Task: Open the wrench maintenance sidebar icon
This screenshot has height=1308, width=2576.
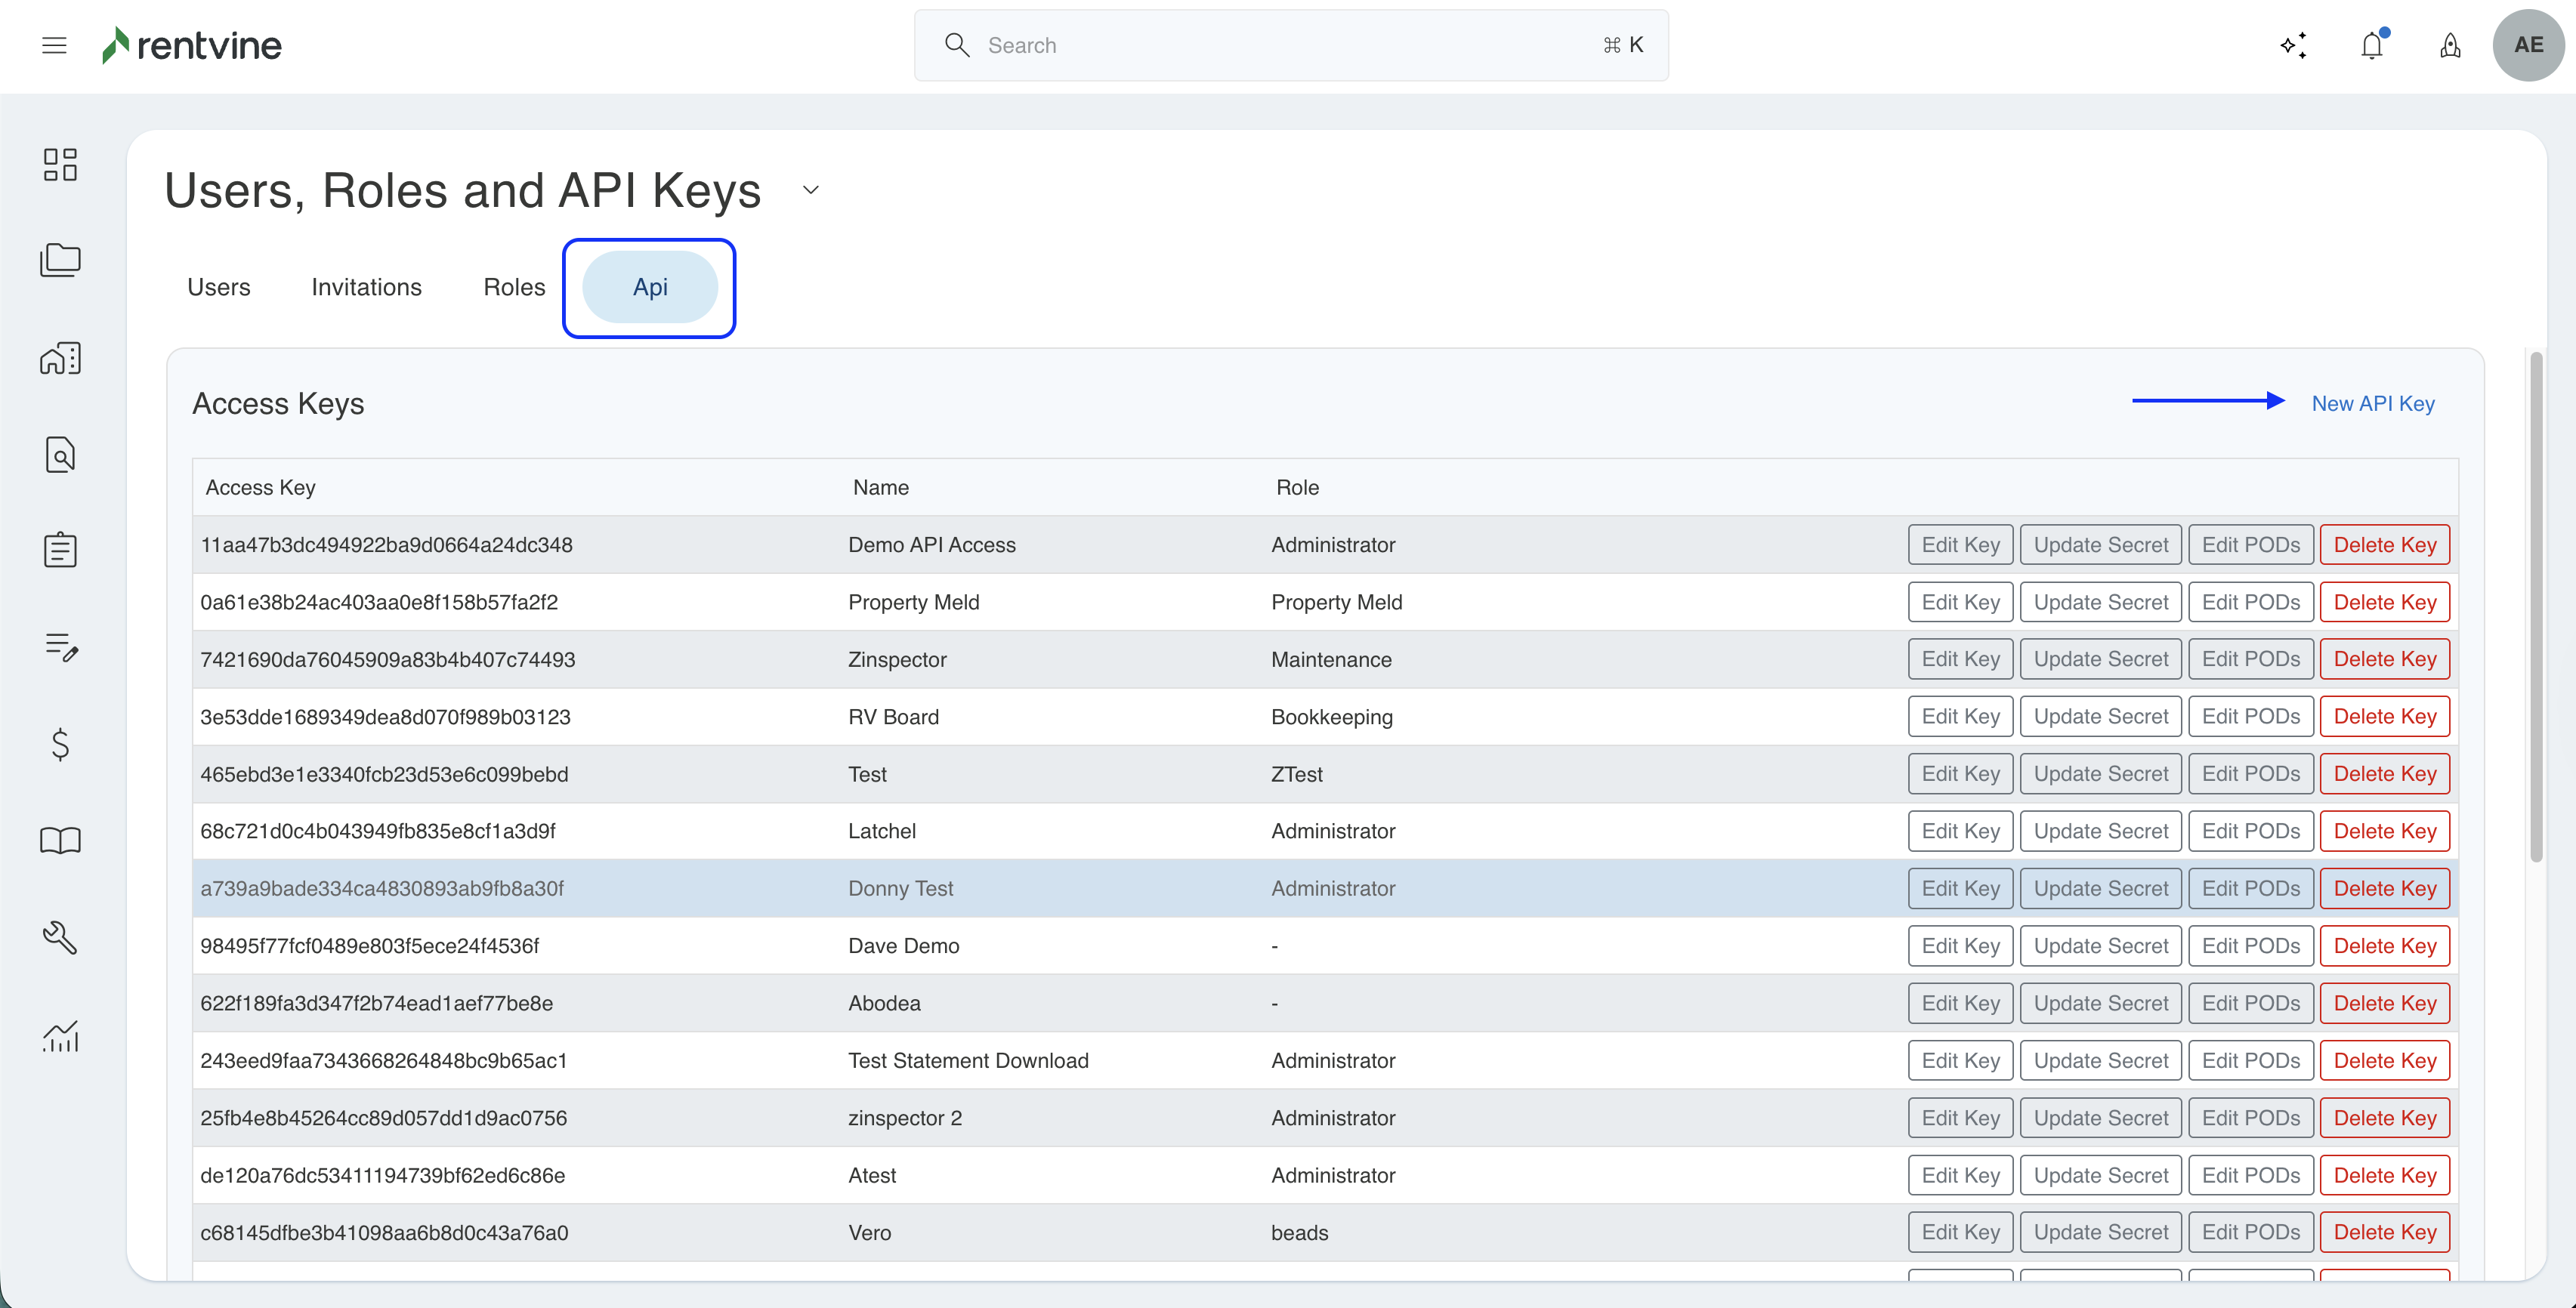Action: click(x=60, y=937)
